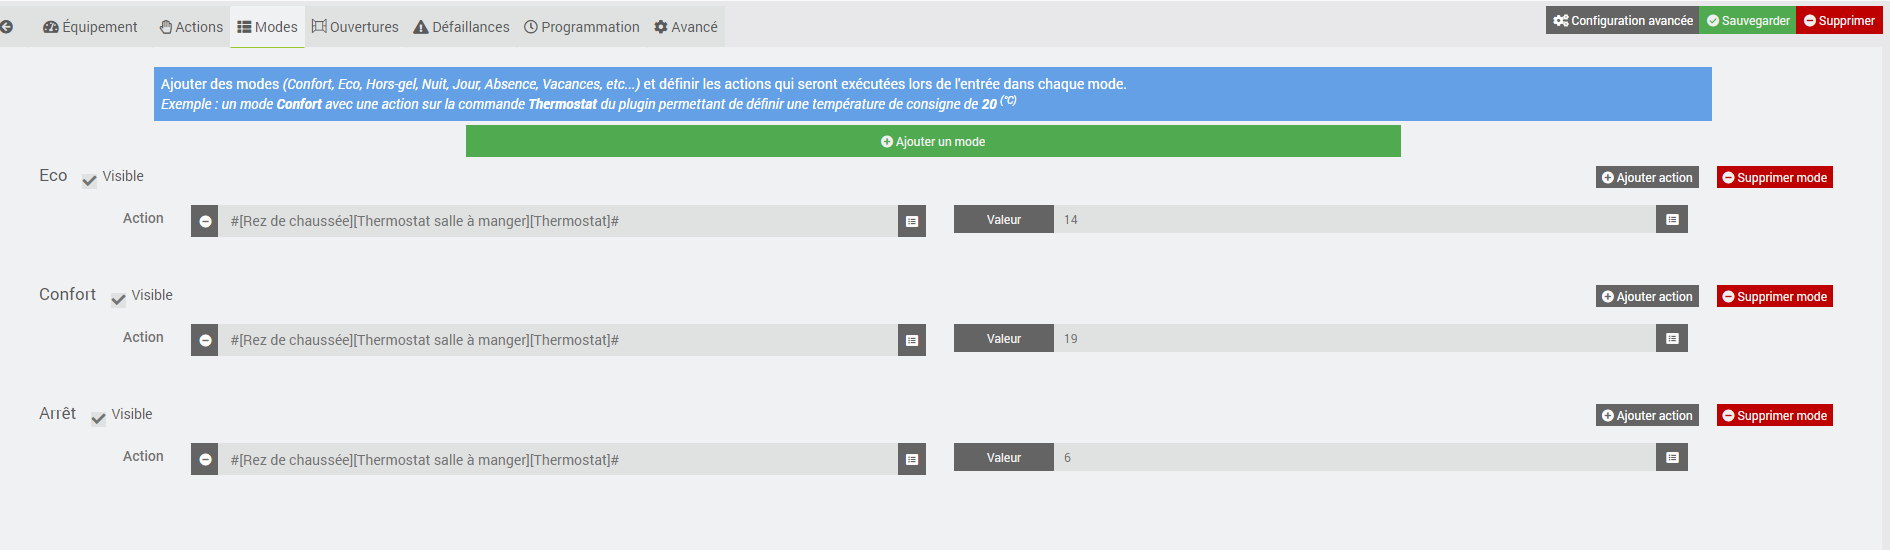Click the green Ajouter un mode button
1890x550 pixels.
pos(933,141)
